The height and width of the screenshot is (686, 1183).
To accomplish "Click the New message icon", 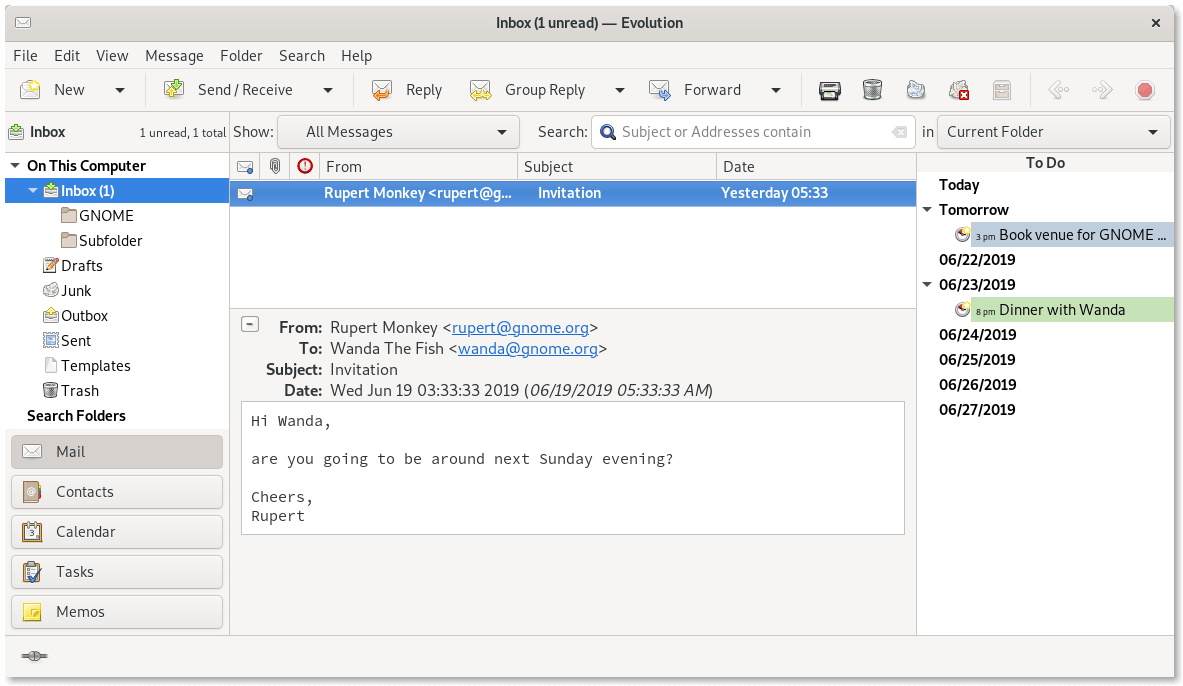I will (30, 90).
